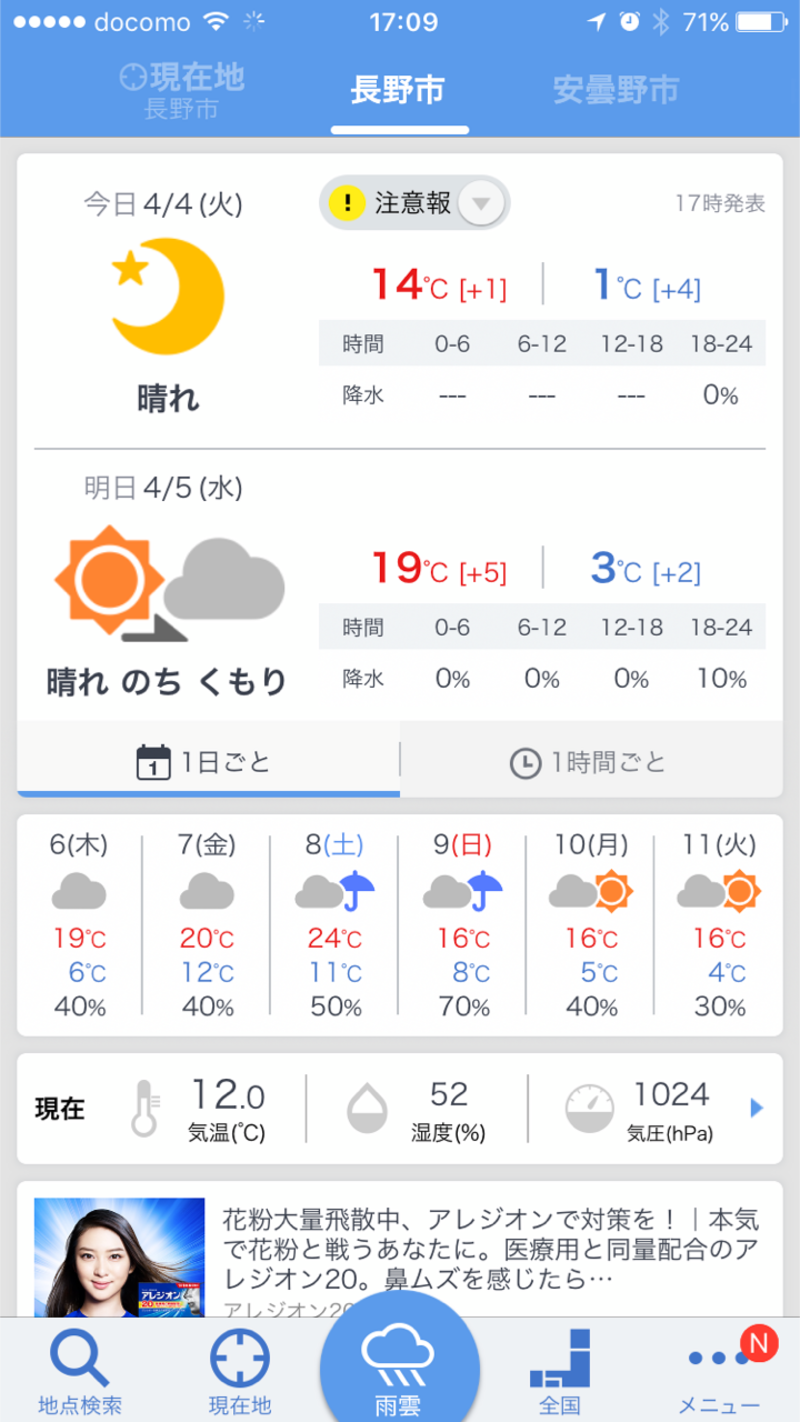Open the アレジオン pollen ad text link
Image resolution: width=800 pixels, height=1422 pixels.
[x=490, y=1250]
